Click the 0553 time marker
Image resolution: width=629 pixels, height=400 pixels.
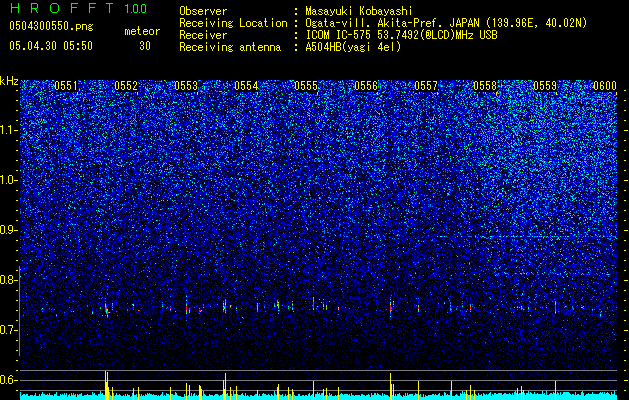click(186, 86)
